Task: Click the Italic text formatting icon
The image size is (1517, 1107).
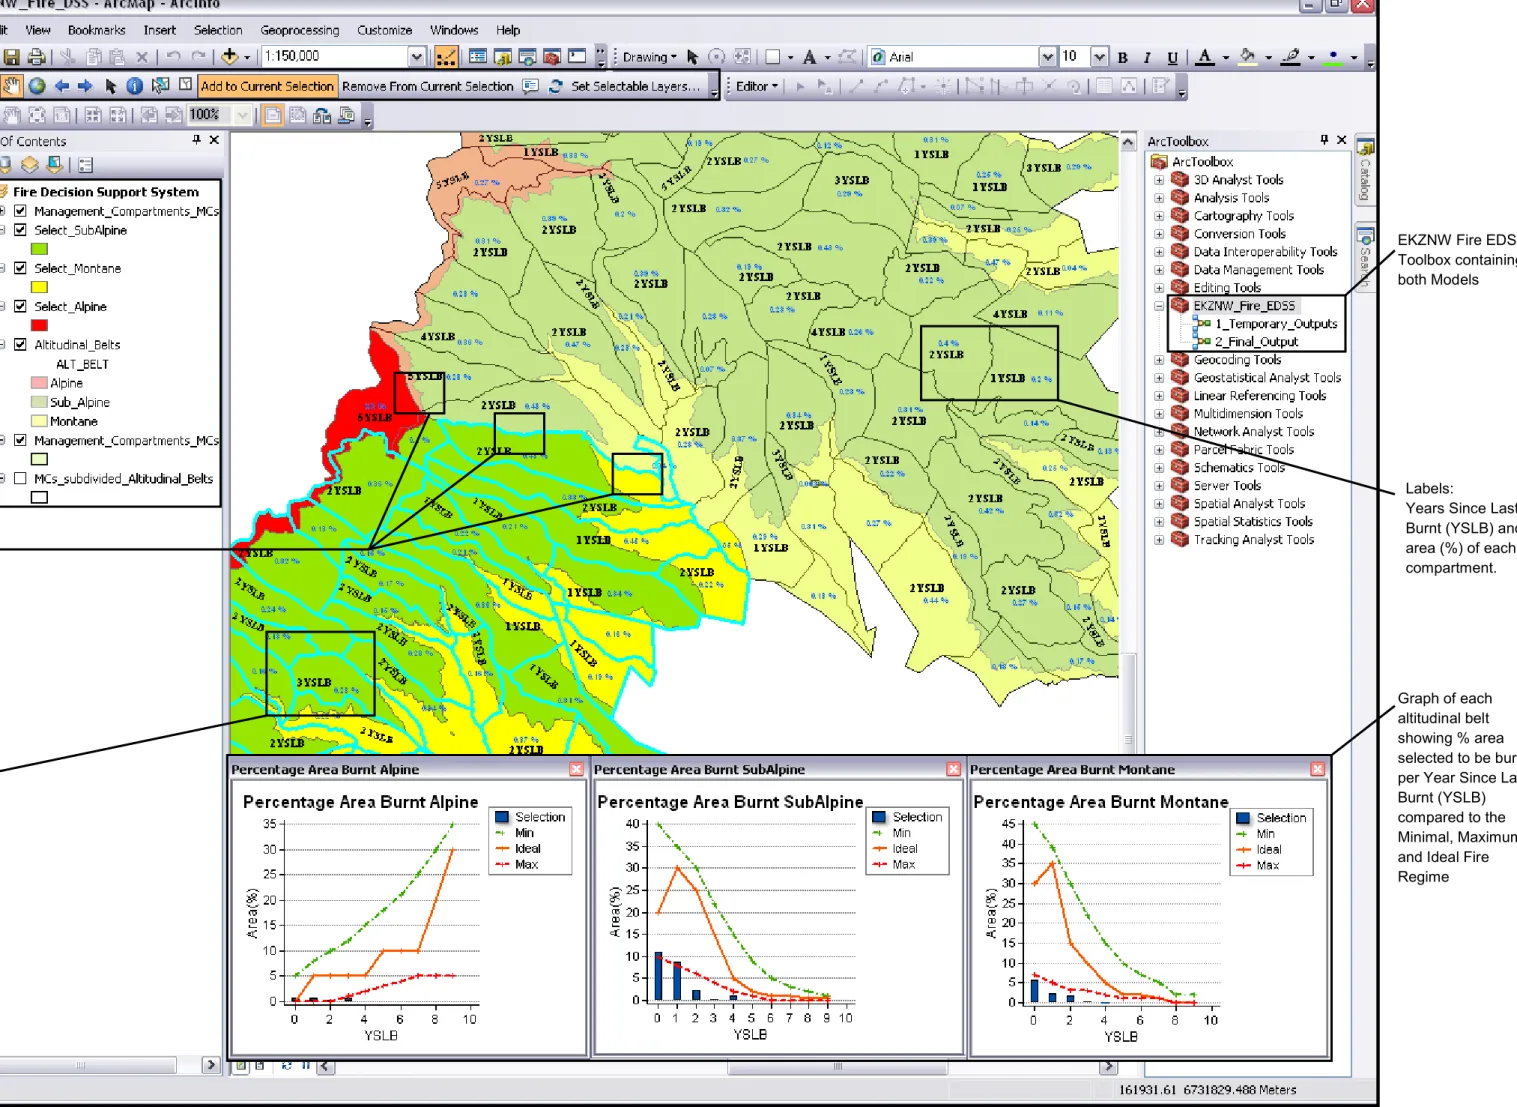Action: [x=1147, y=57]
